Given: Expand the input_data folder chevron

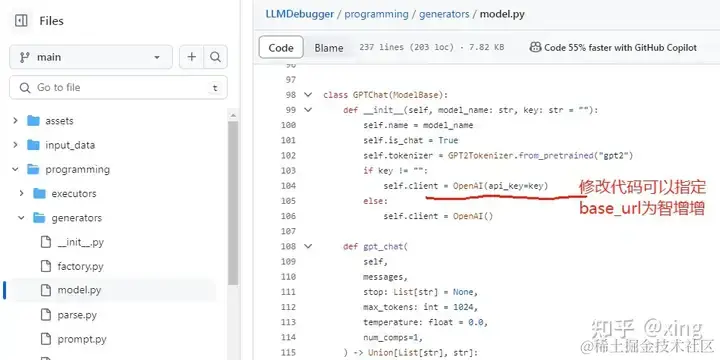Looking at the screenshot, I should 15,145.
